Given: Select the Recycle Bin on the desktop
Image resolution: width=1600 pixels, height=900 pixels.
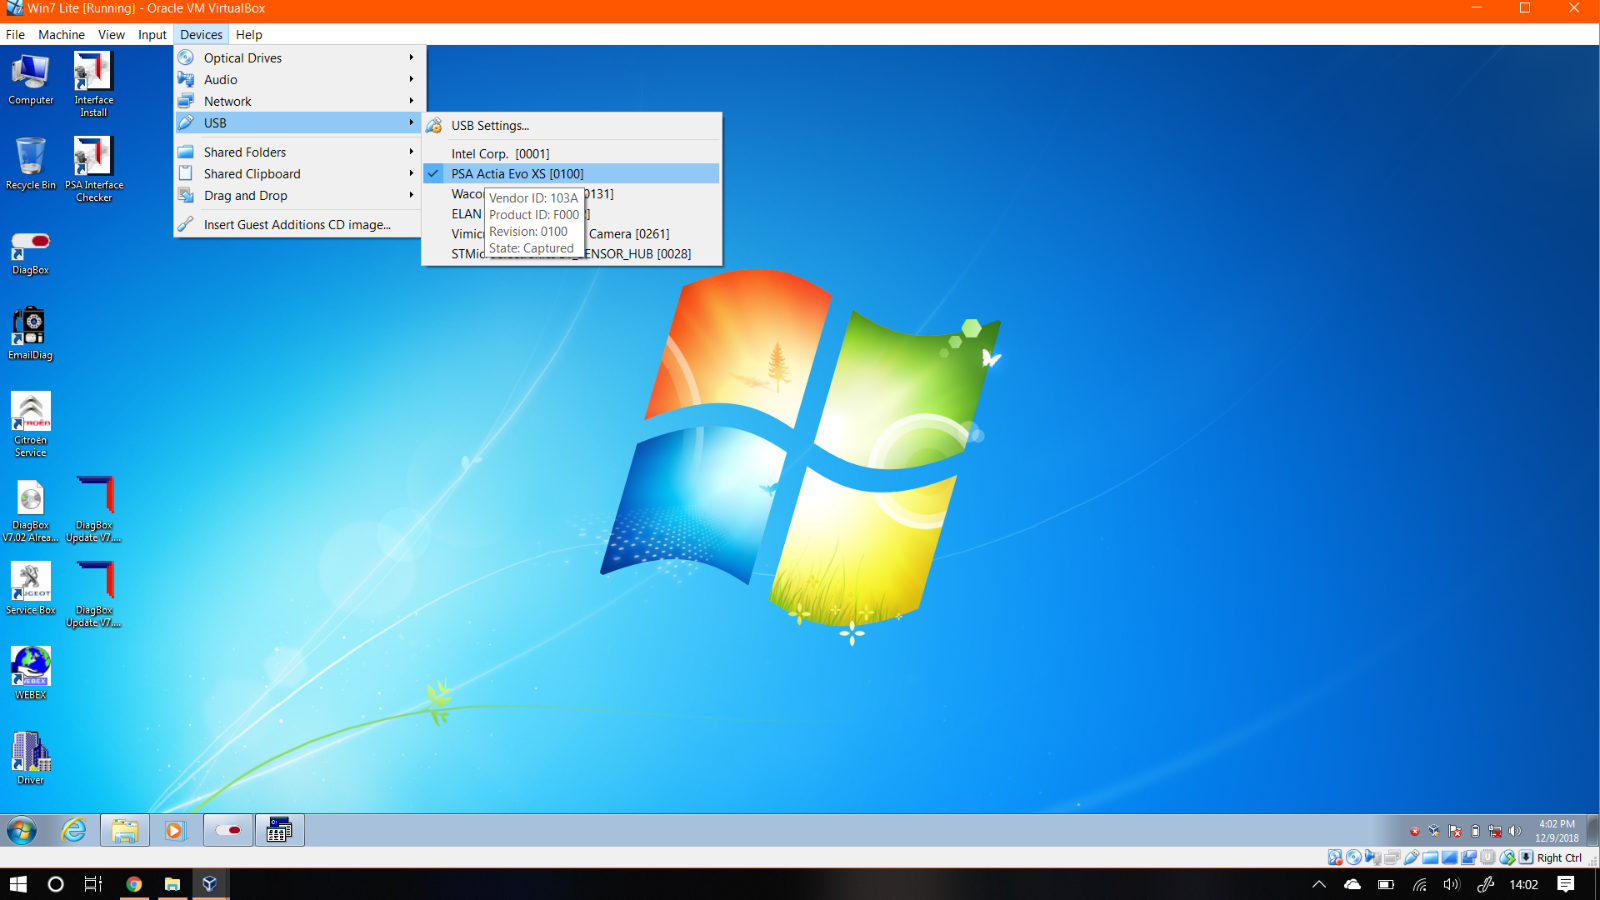Looking at the screenshot, I should click(x=31, y=164).
